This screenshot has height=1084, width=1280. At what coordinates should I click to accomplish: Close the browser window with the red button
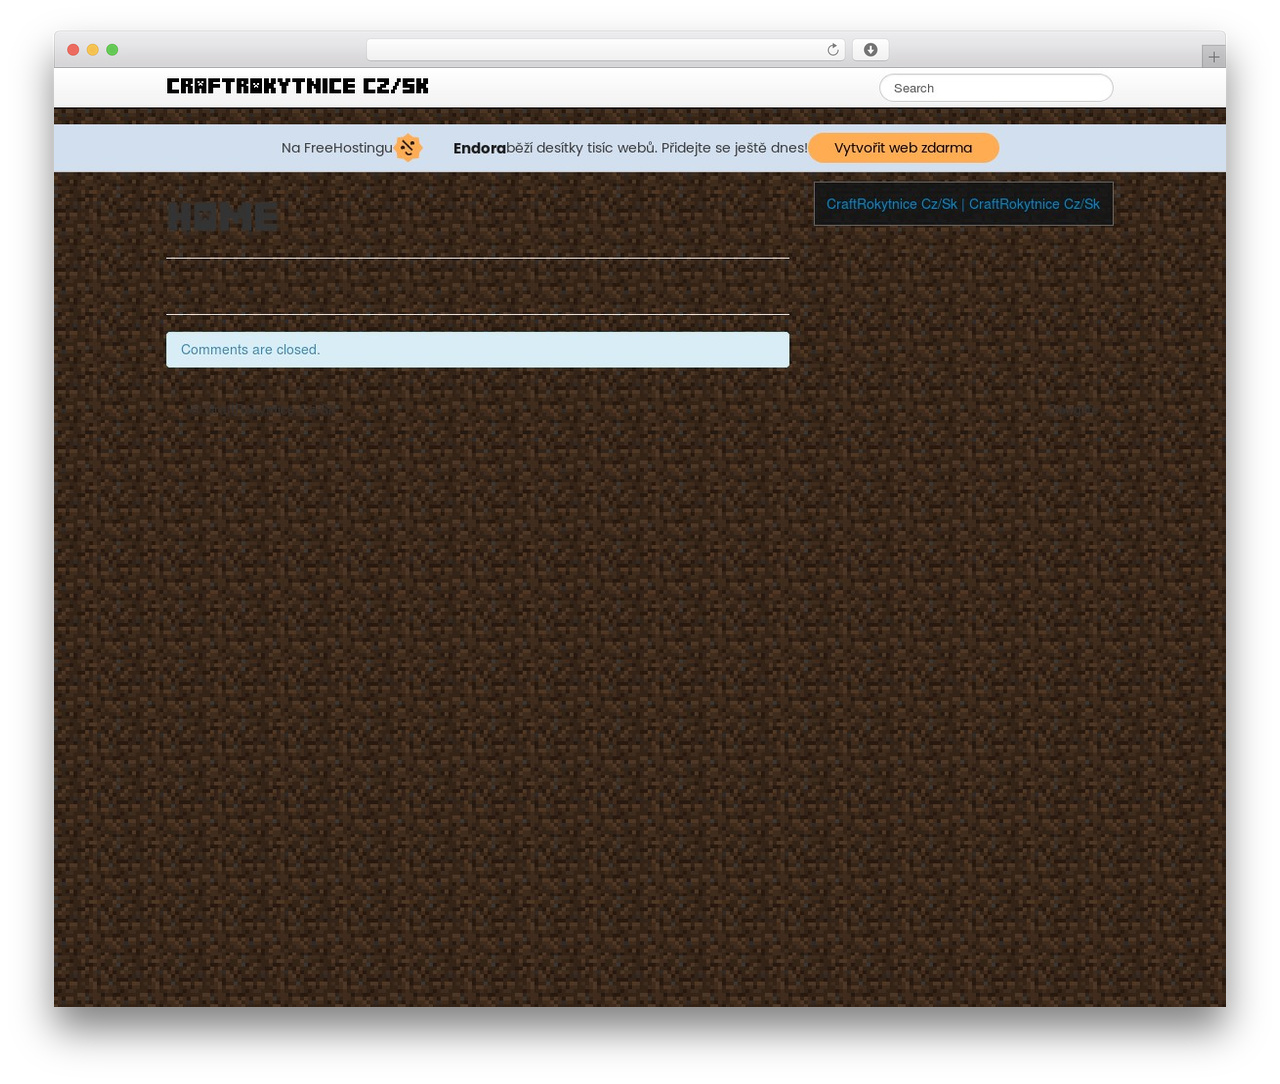pos(73,50)
